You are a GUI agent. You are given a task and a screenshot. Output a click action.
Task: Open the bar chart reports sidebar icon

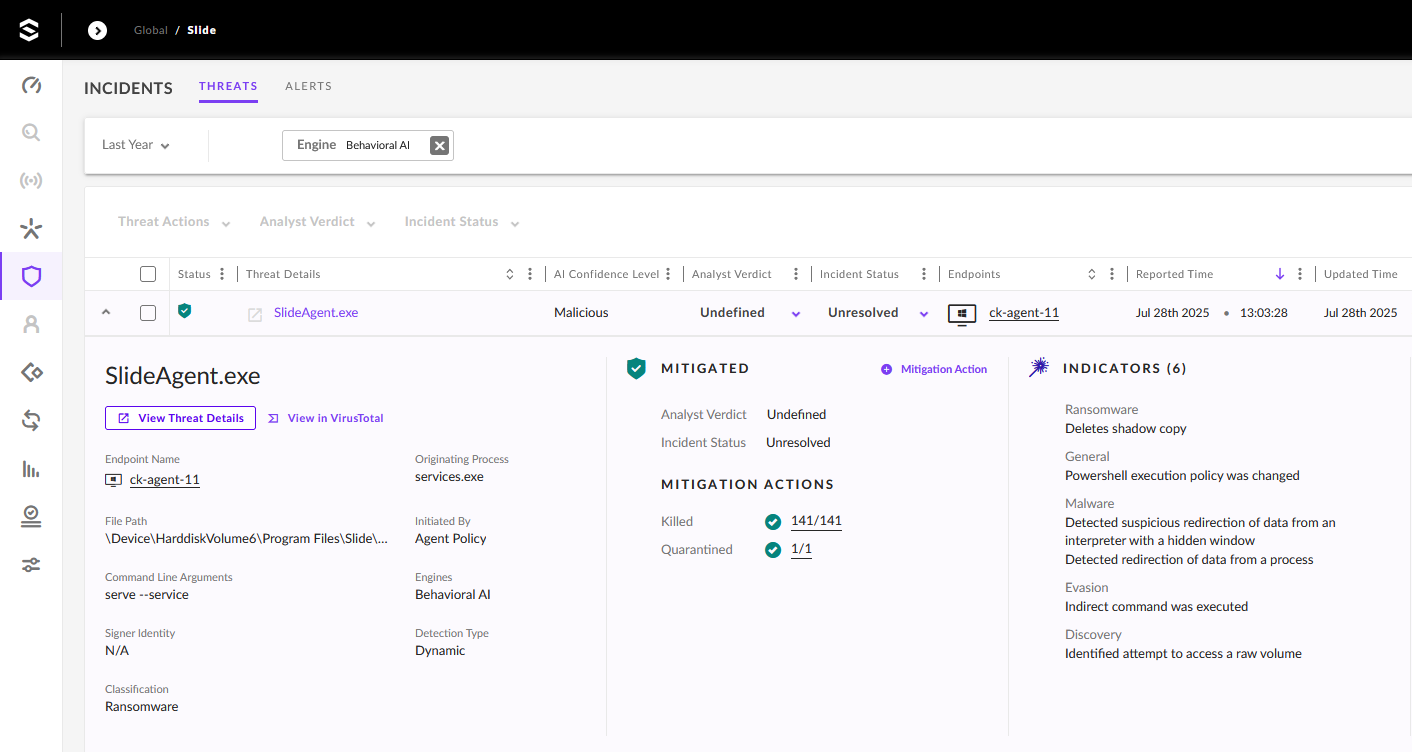[31, 469]
